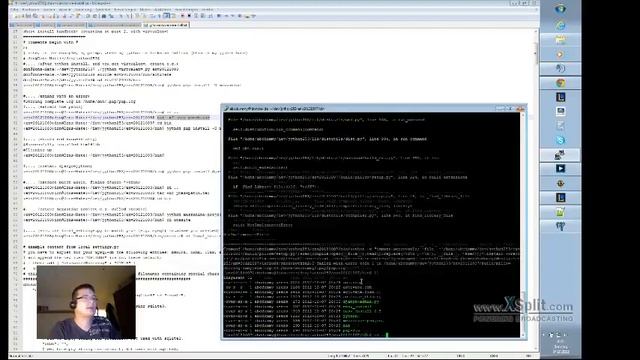Image resolution: width=640 pixels, height=360 pixels.
Task: Open the bottom-most taskbar application icon
Action: pos(560,226)
